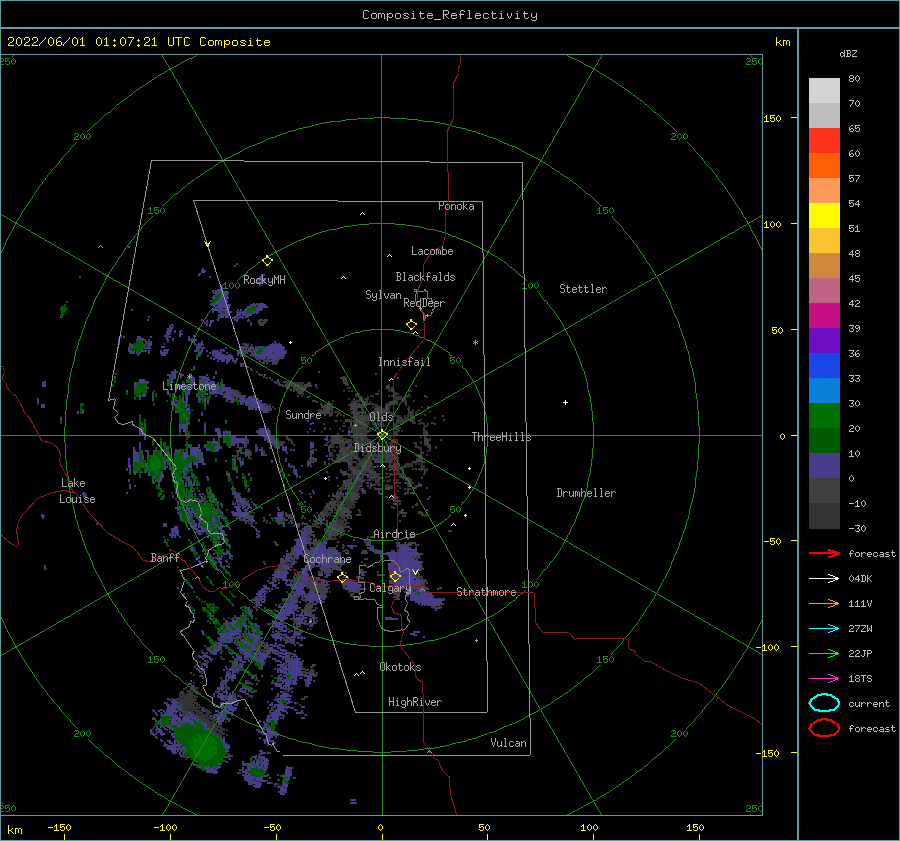The image size is (900, 841).
Task: Click the Vulcan label
Action: coord(508,743)
